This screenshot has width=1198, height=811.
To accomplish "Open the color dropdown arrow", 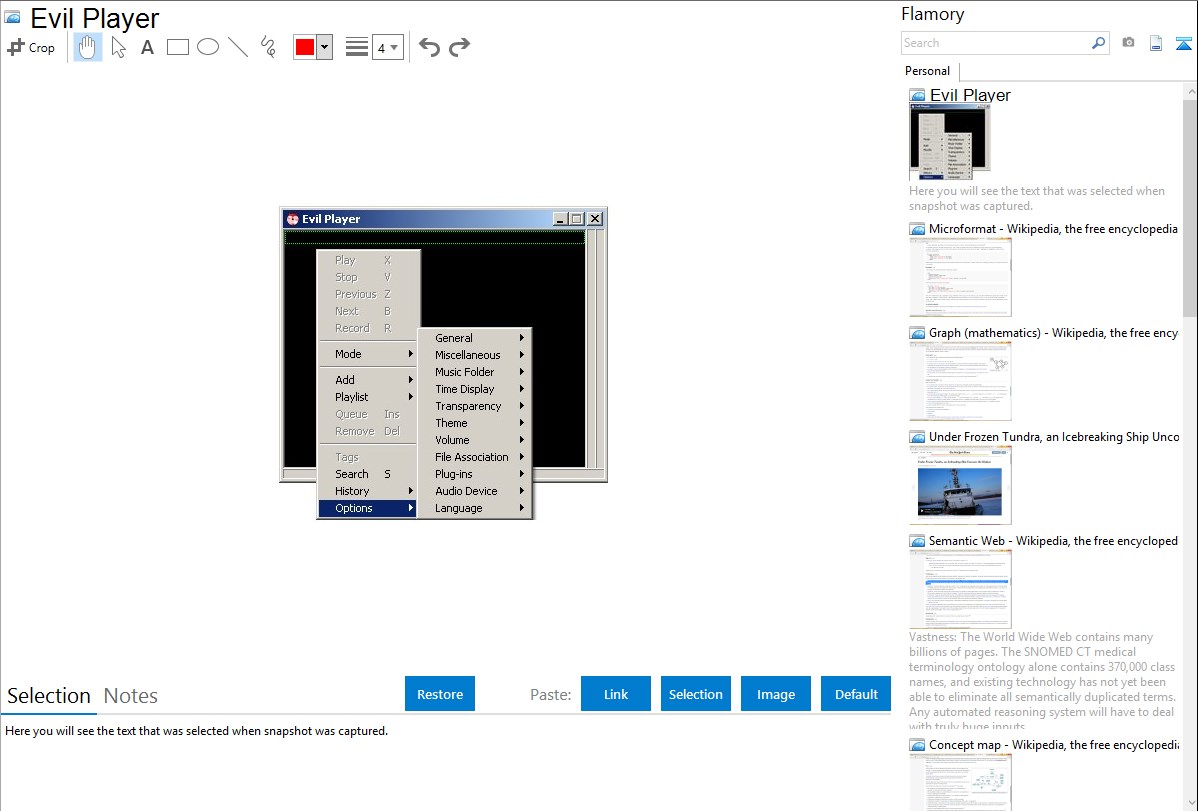I will [x=325, y=47].
